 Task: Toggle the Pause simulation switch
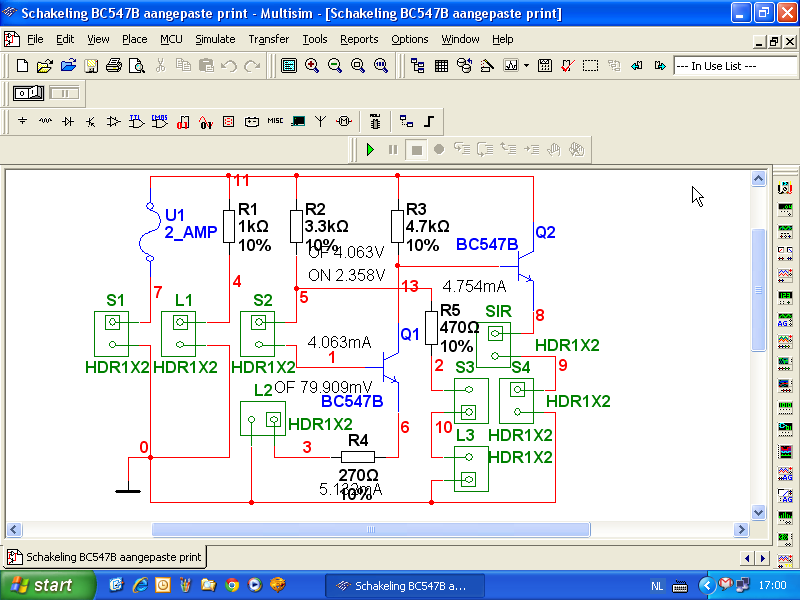pos(64,93)
